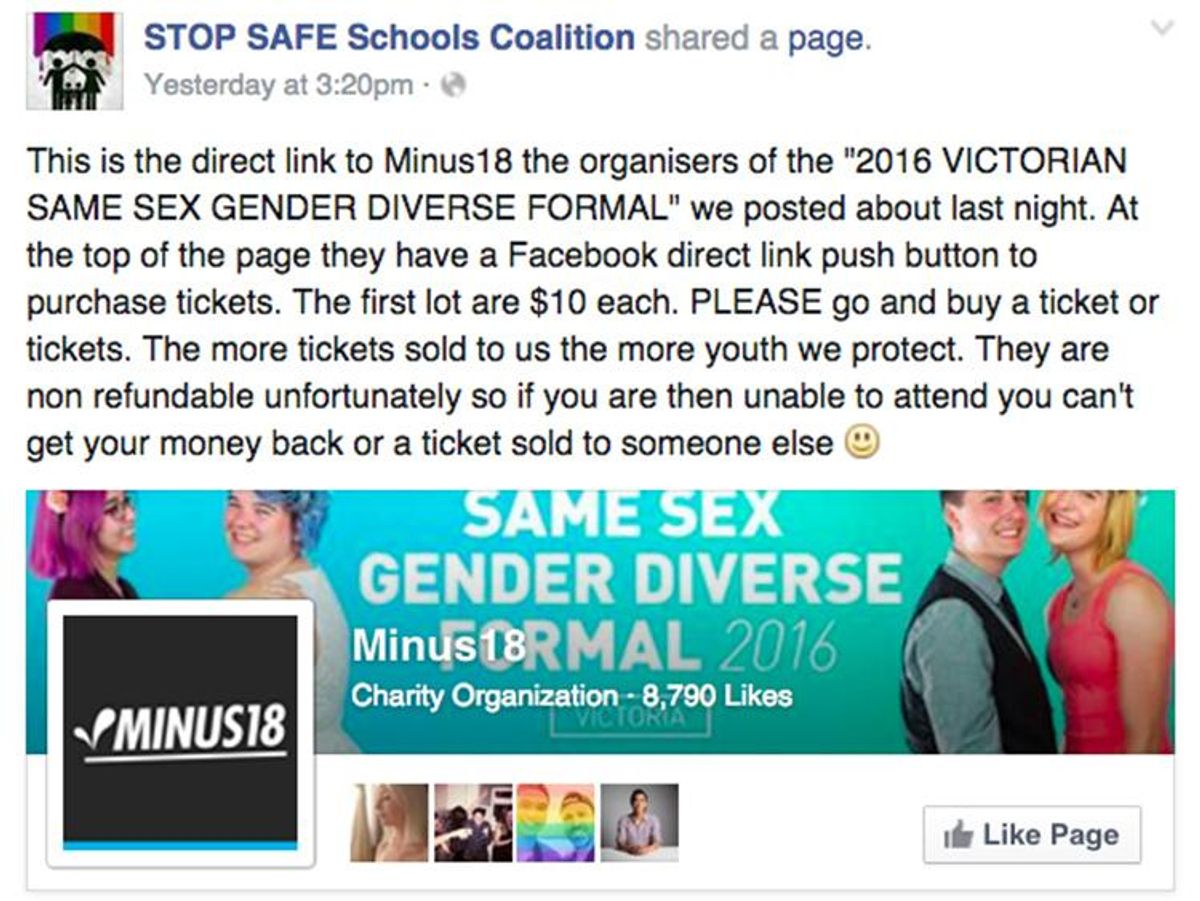Open the thumbnail of man in shirt
The height and width of the screenshot is (901, 1200).
pyautogui.click(x=639, y=822)
